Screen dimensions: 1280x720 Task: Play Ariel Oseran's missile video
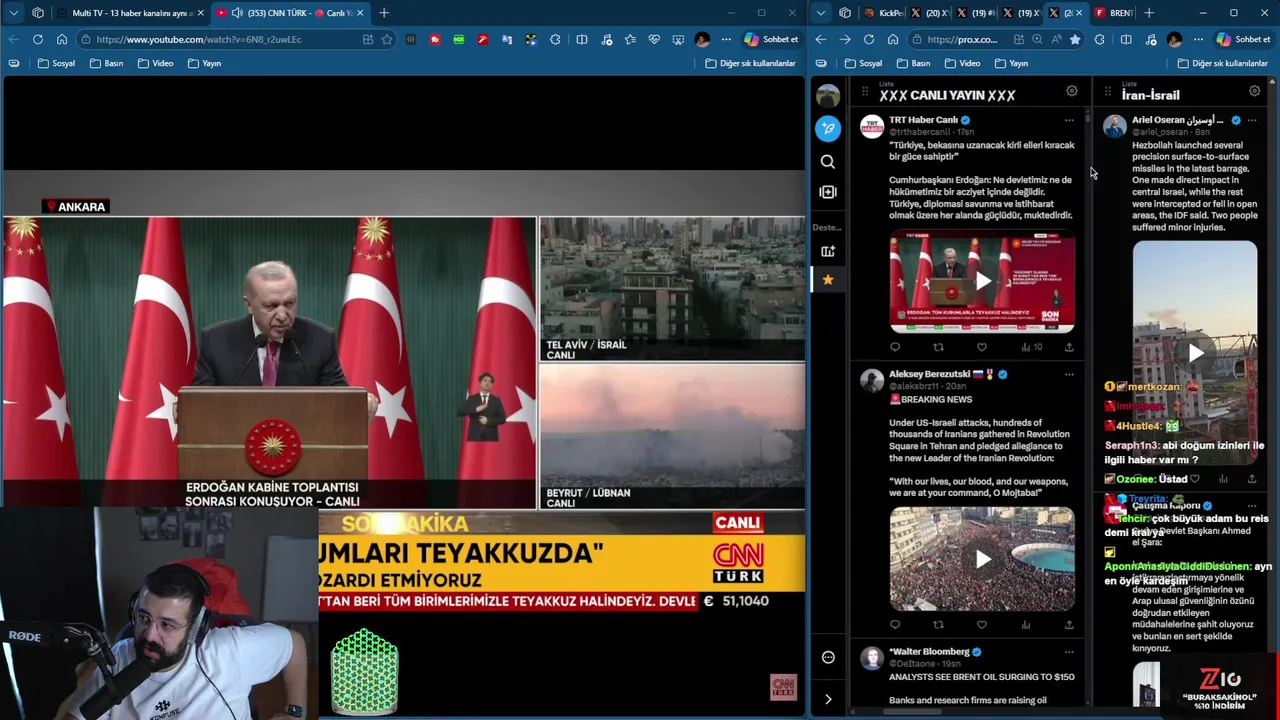tap(1195, 353)
